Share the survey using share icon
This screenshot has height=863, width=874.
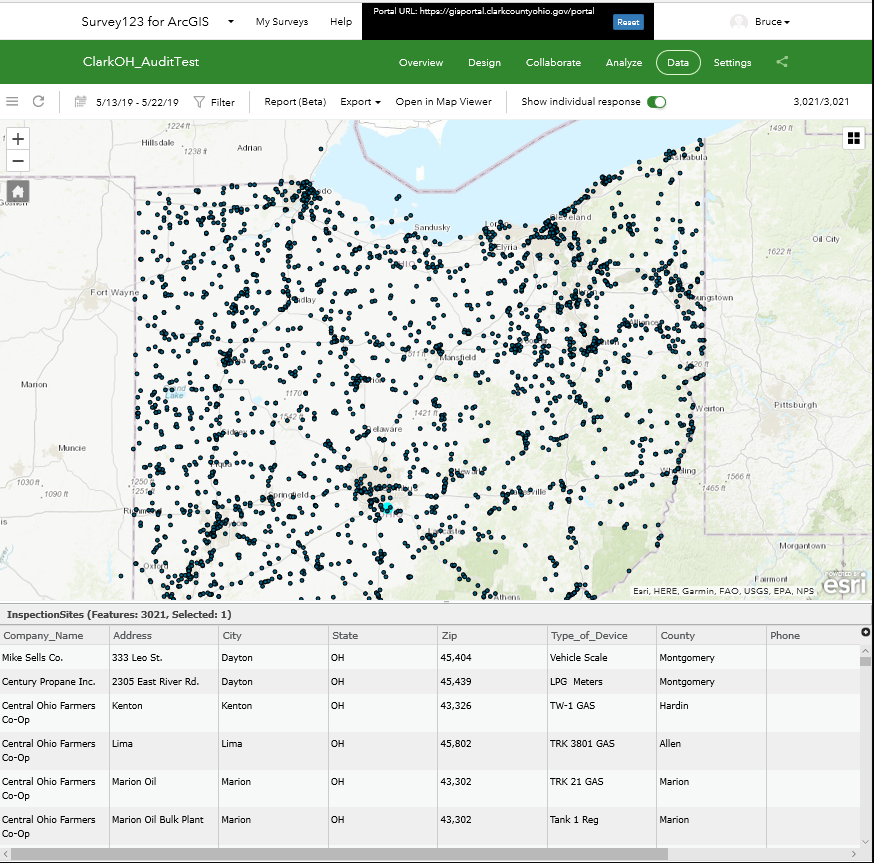(782, 62)
